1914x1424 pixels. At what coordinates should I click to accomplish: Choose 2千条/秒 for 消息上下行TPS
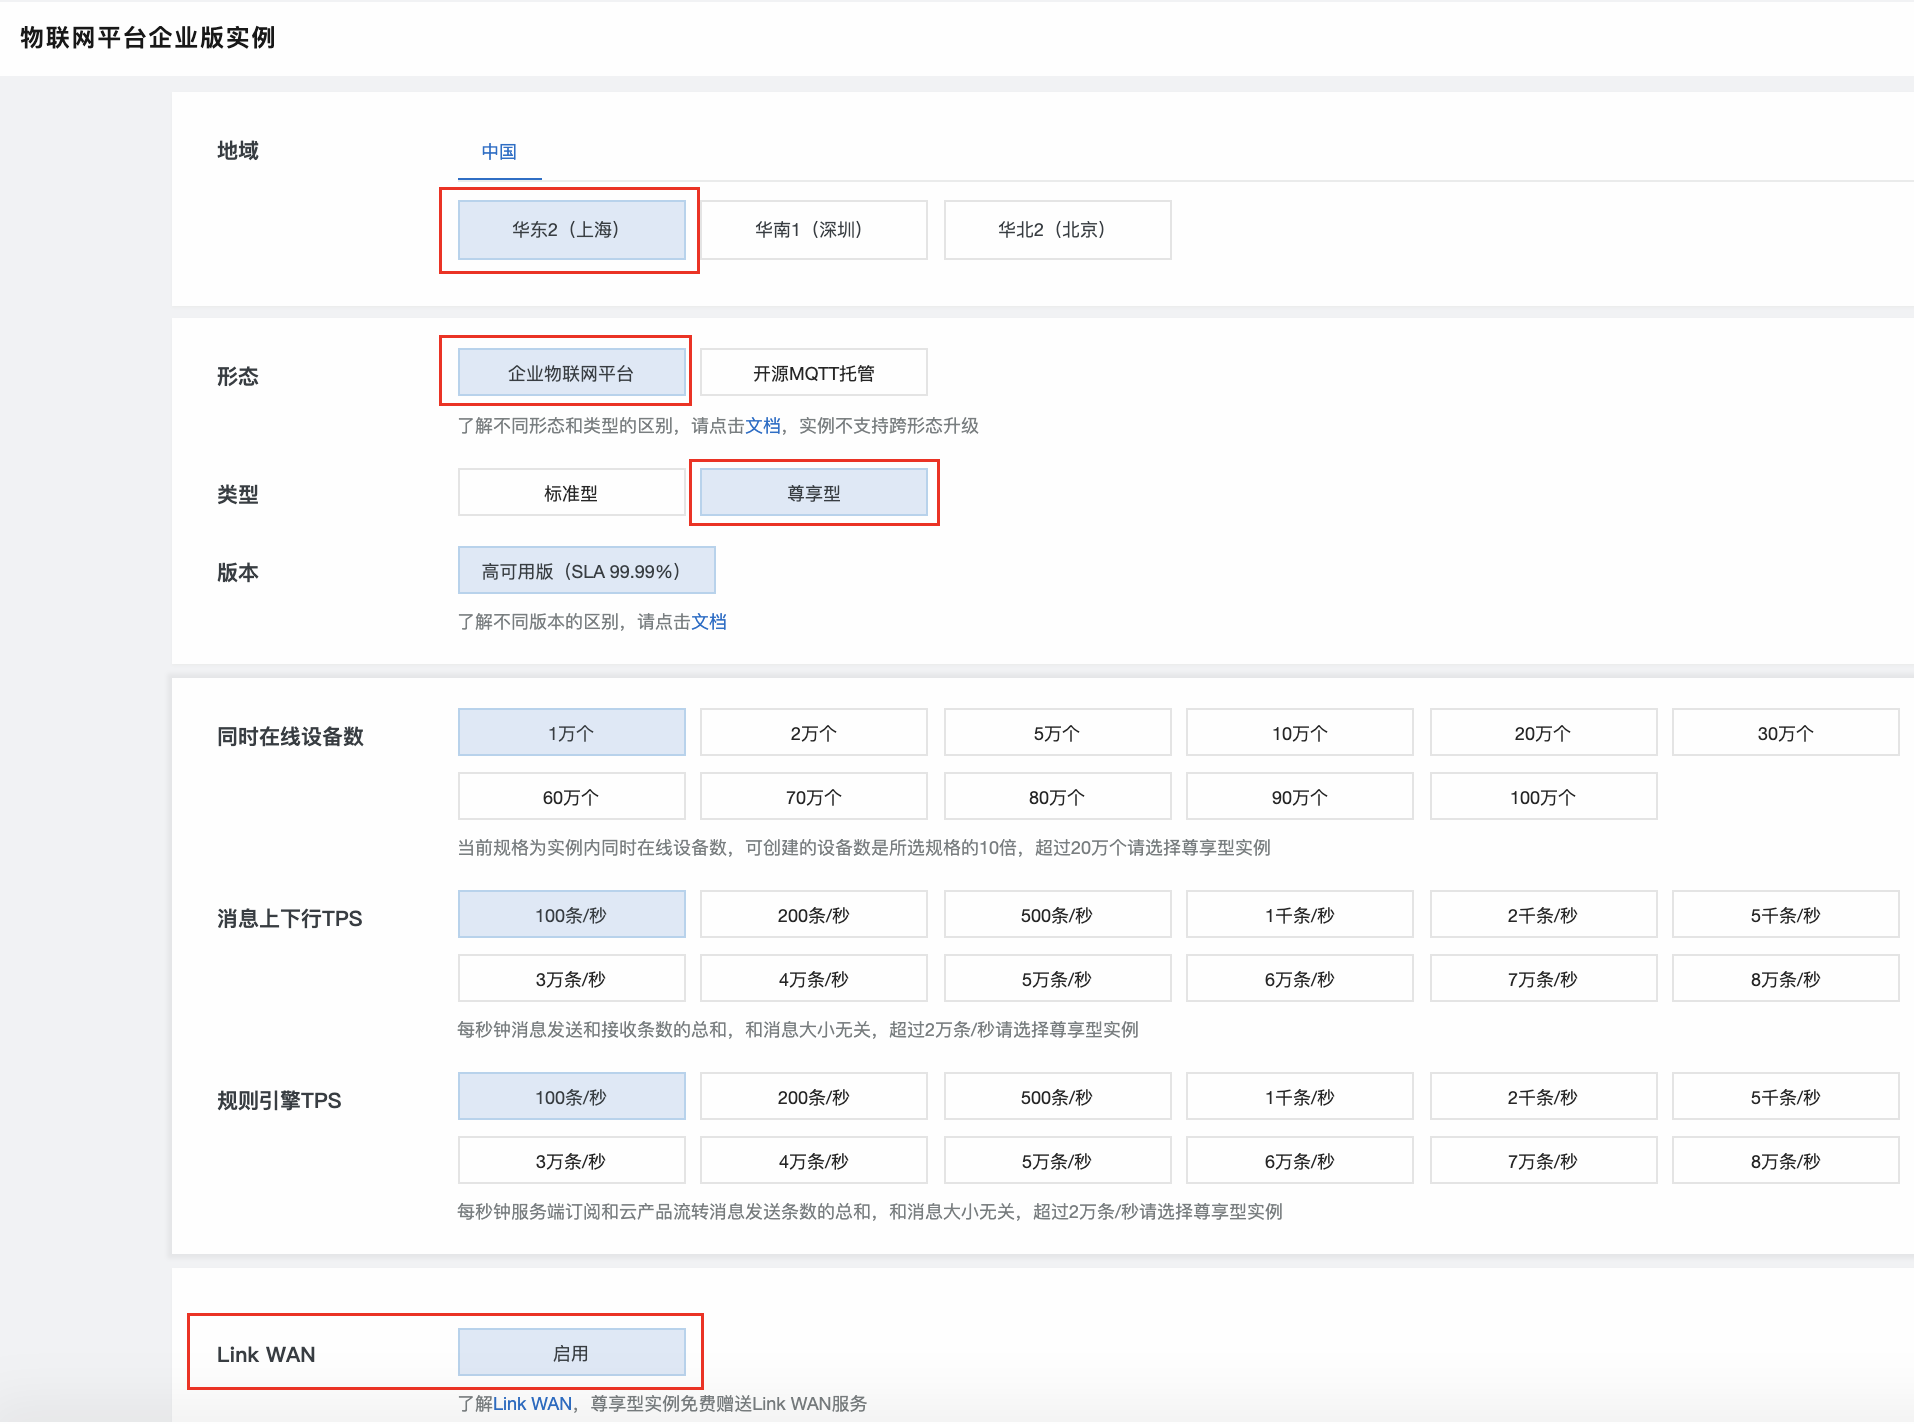pos(1543,915)
